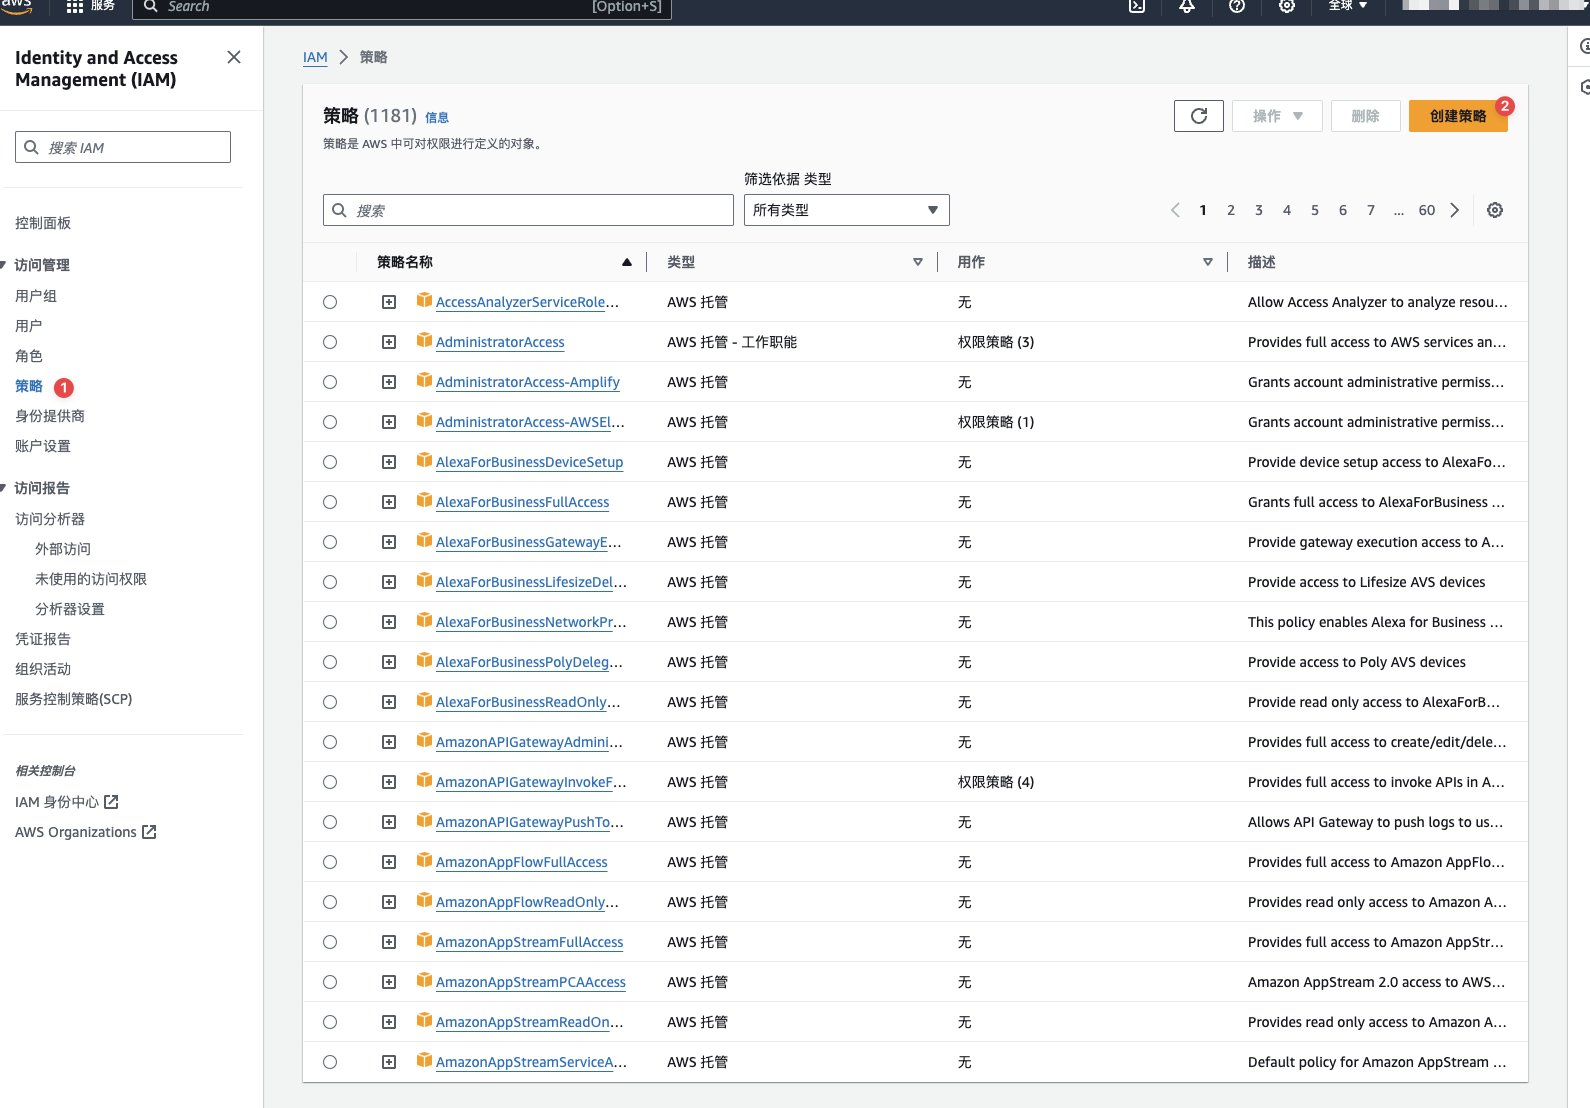The height and width of the screenshot is (1108, 1590).
Task: Focus the top console Search bar
Action: [402, 7]
